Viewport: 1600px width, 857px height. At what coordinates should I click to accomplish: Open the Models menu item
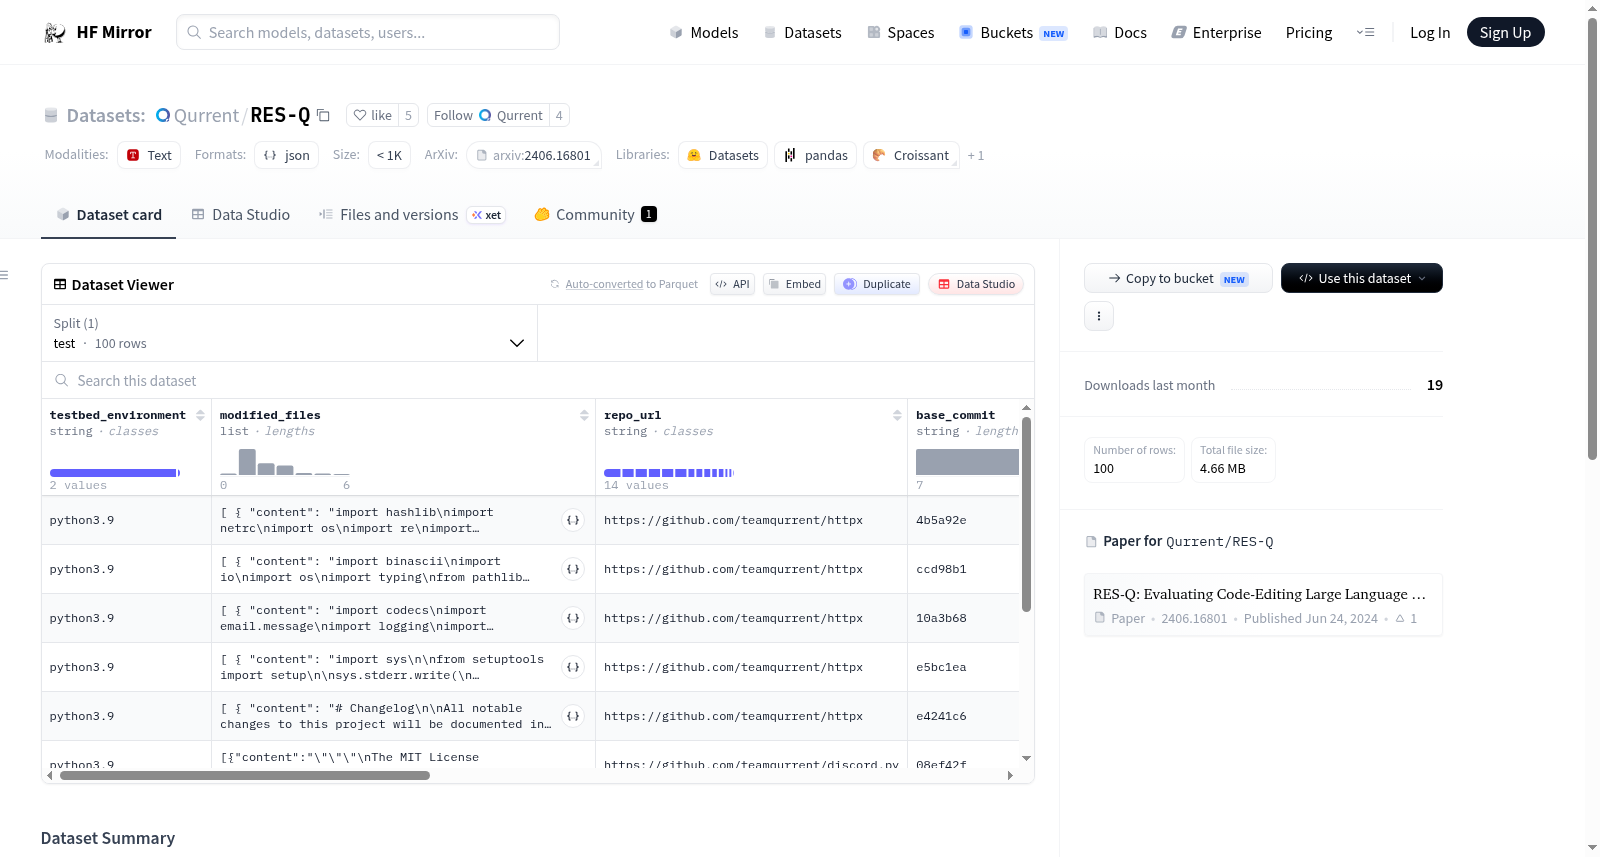coord(704,33)
